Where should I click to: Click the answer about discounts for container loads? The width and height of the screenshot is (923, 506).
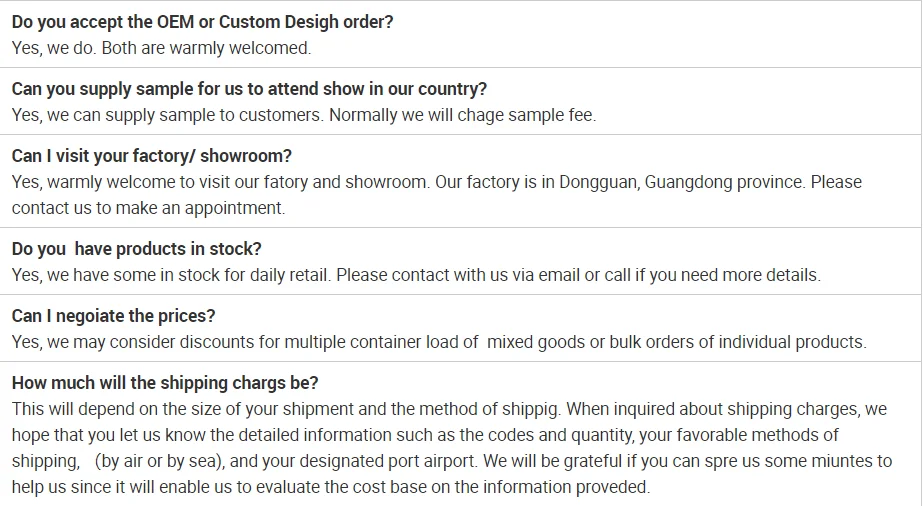(300, 342)
